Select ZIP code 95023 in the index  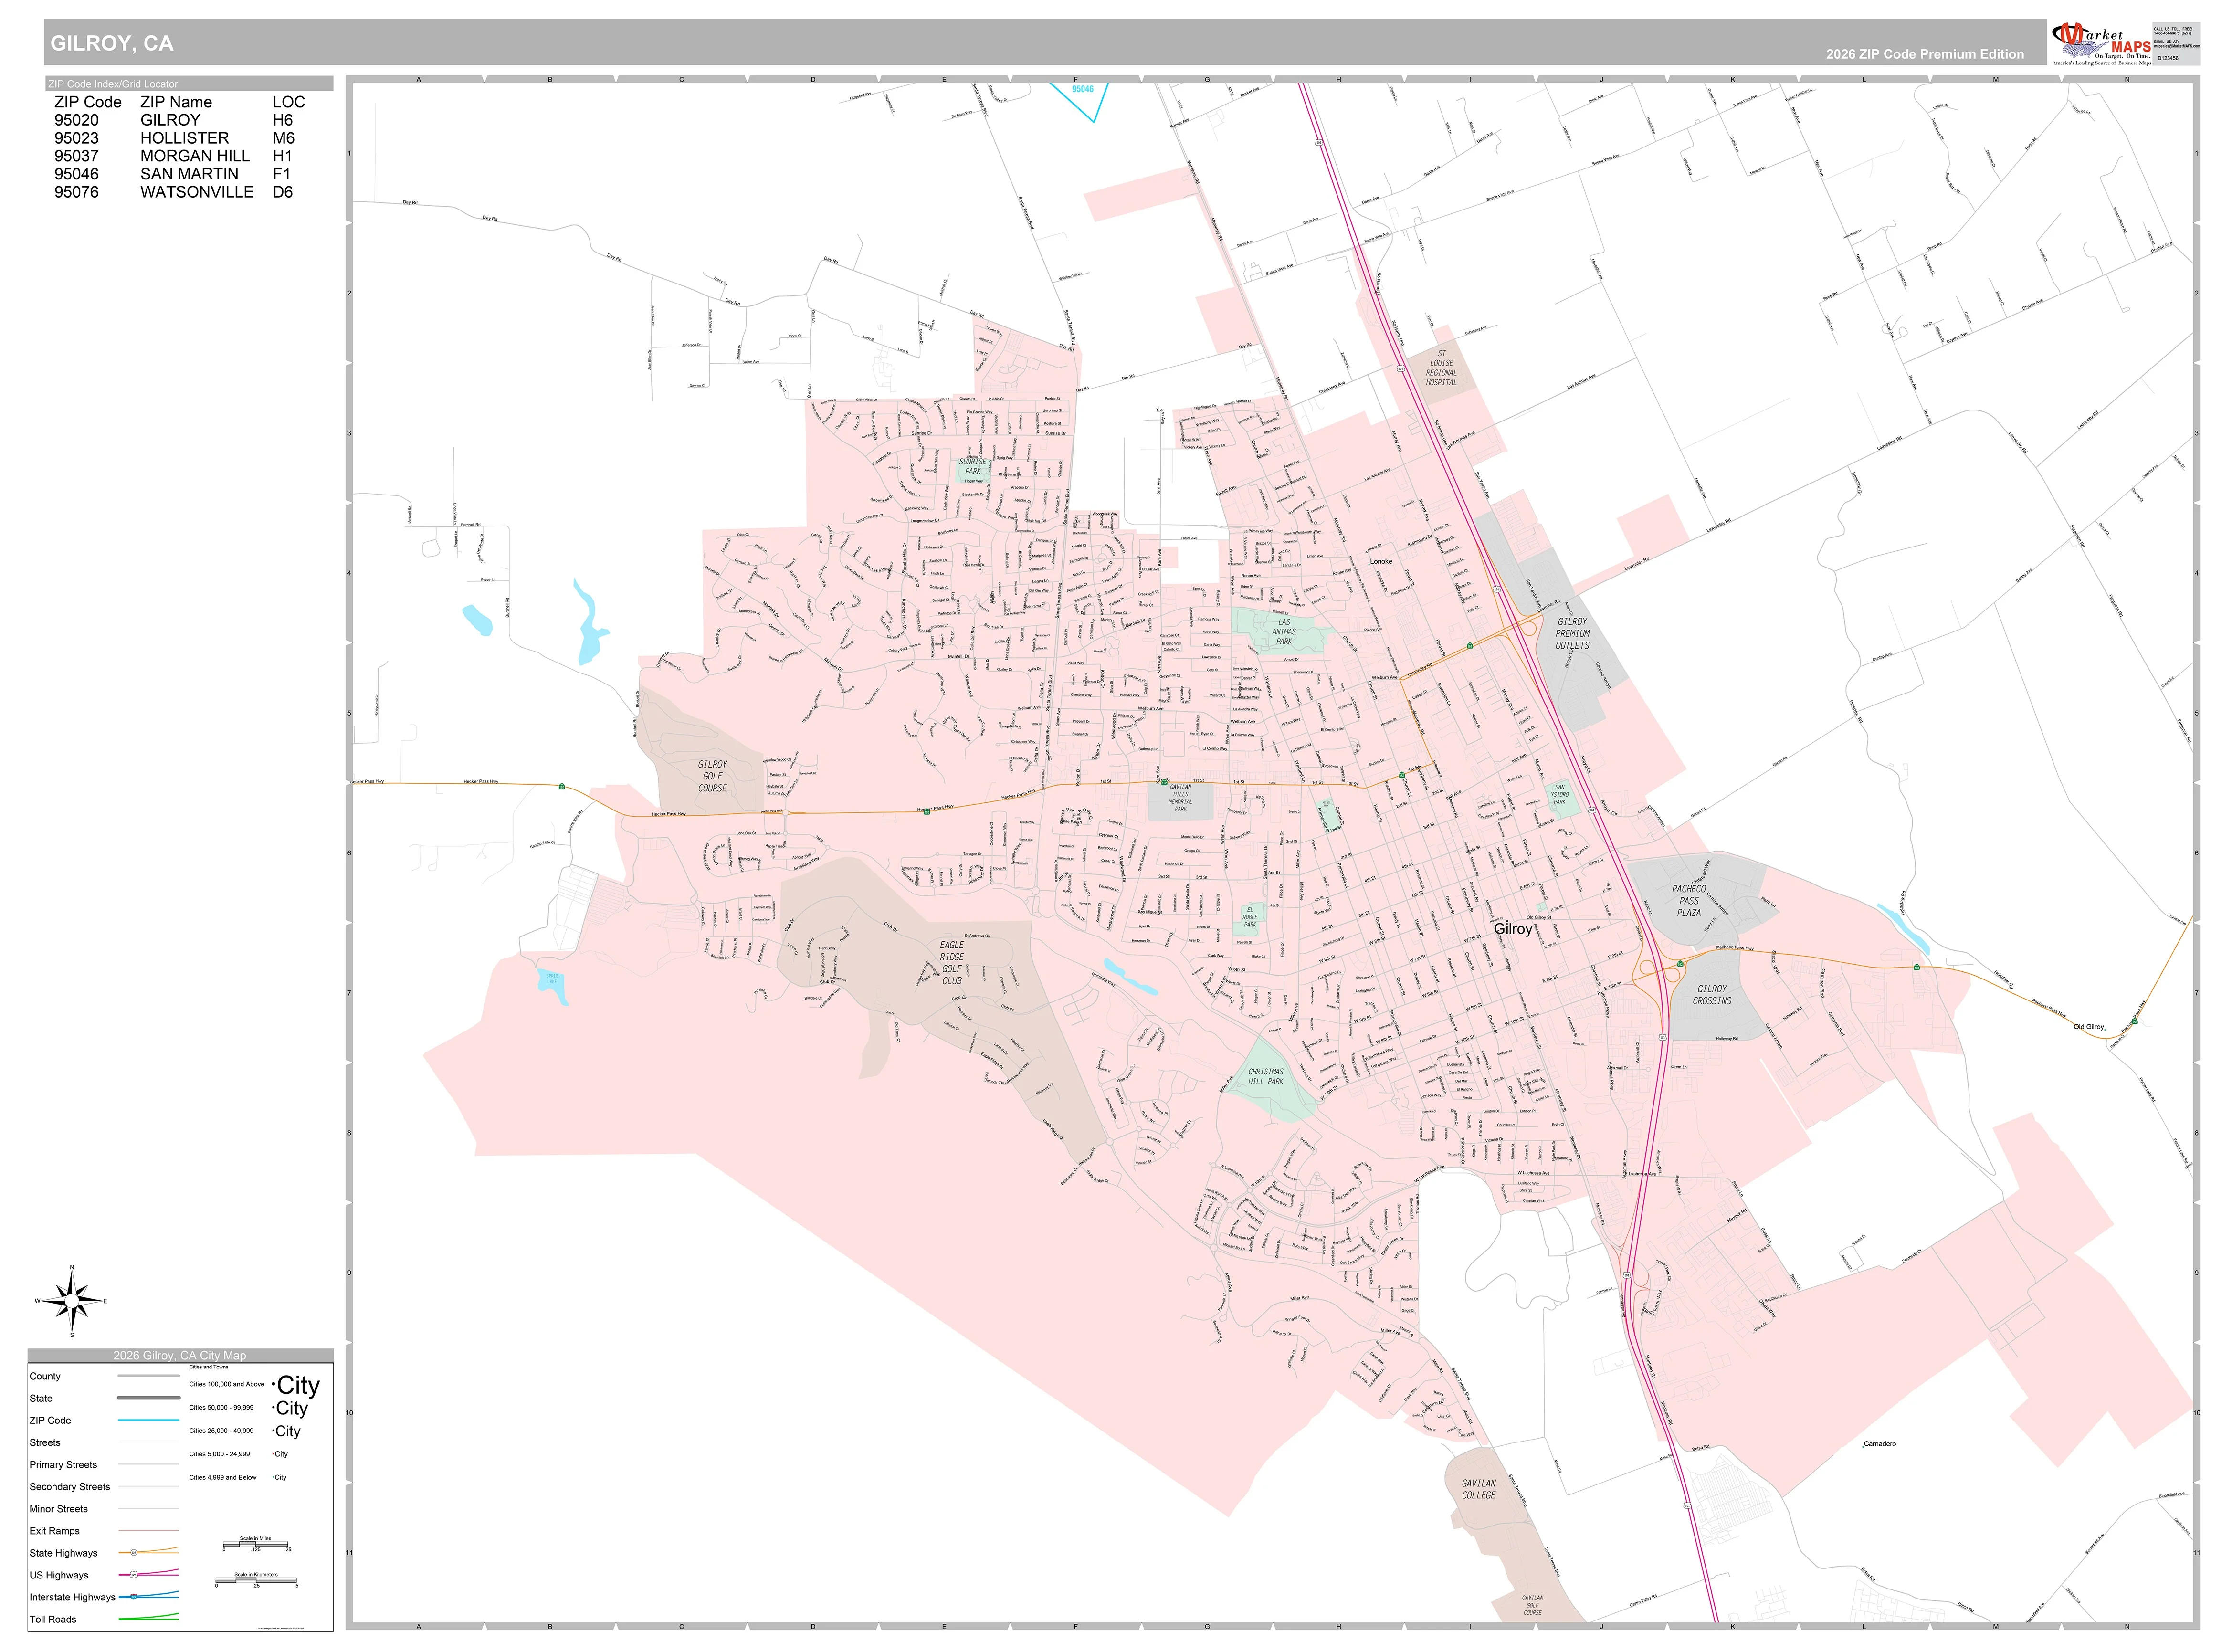[x=77, y=138]
